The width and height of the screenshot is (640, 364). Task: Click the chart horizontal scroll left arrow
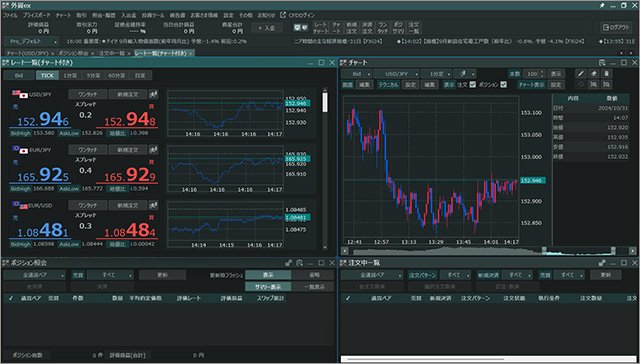click(345, 251)
